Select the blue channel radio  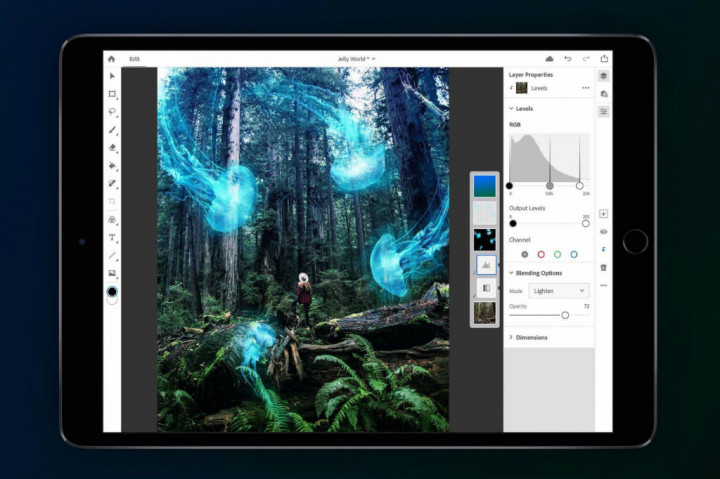(x=574, y=254)
